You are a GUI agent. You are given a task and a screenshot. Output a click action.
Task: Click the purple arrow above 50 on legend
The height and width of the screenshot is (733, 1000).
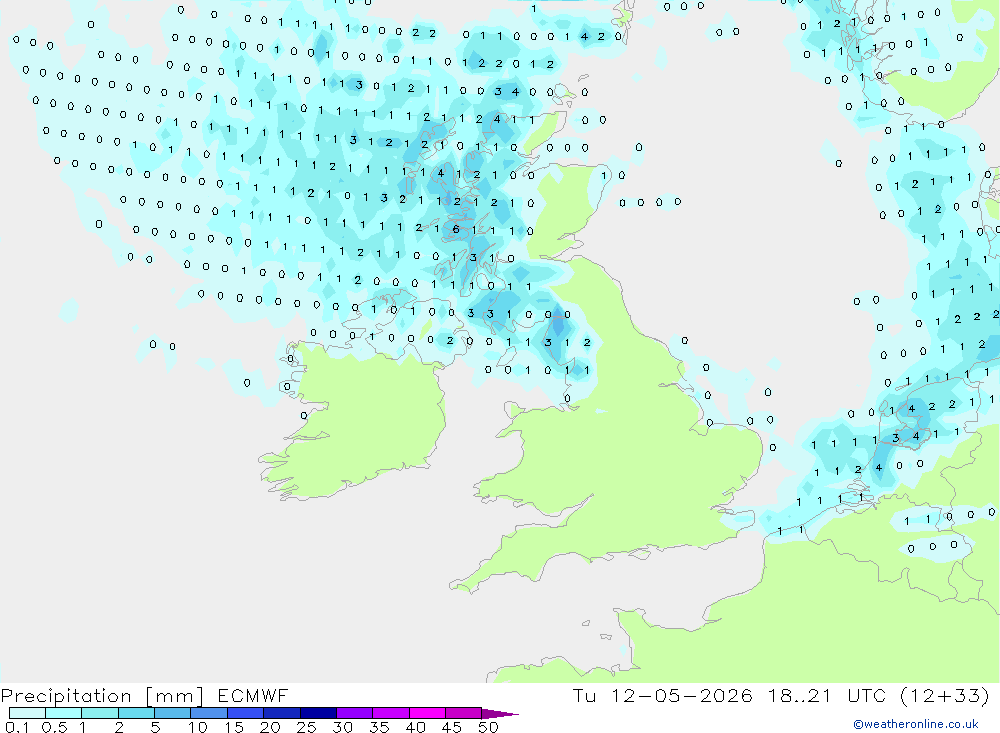pos(500,714)
